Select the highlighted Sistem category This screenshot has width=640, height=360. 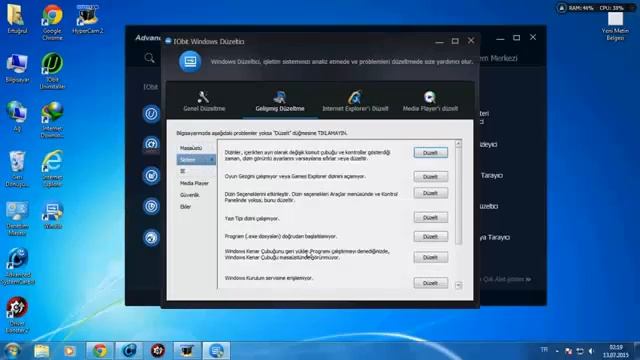pos(196,160)
